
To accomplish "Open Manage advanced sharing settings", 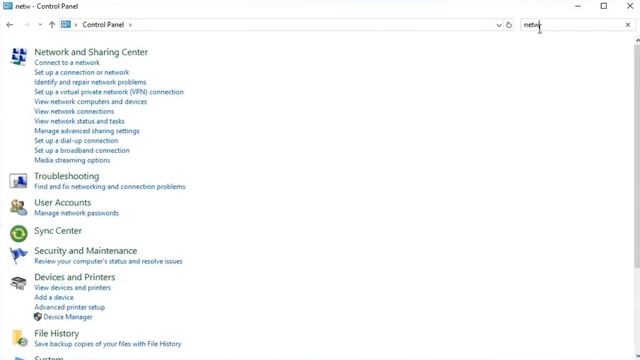I will coord(87,131).
